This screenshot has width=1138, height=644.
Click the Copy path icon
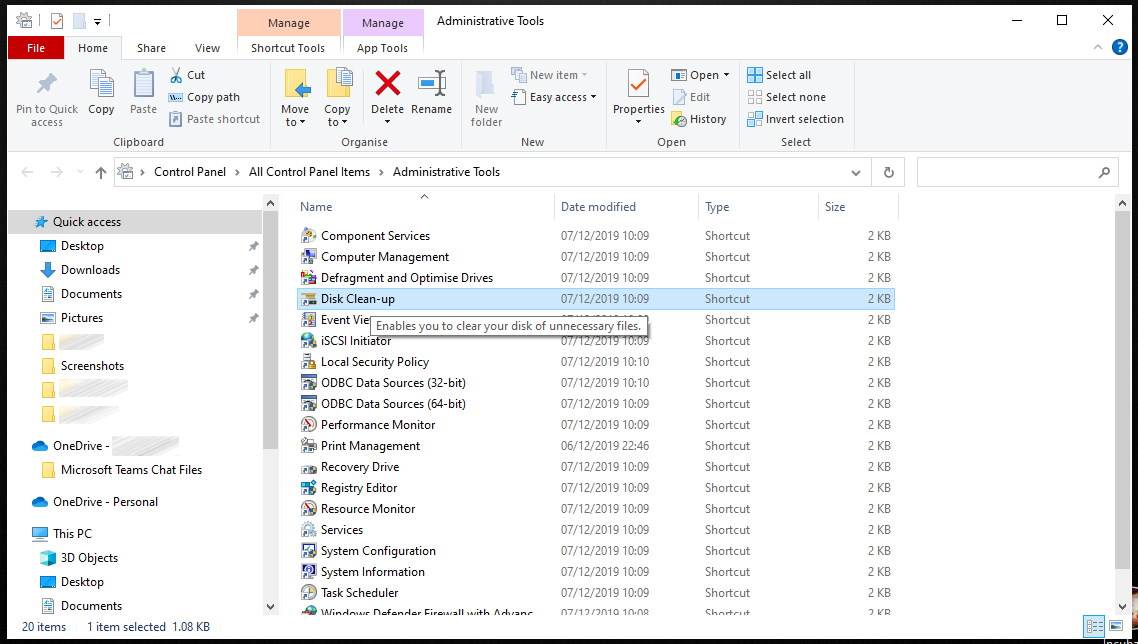(x=177, y=97)
